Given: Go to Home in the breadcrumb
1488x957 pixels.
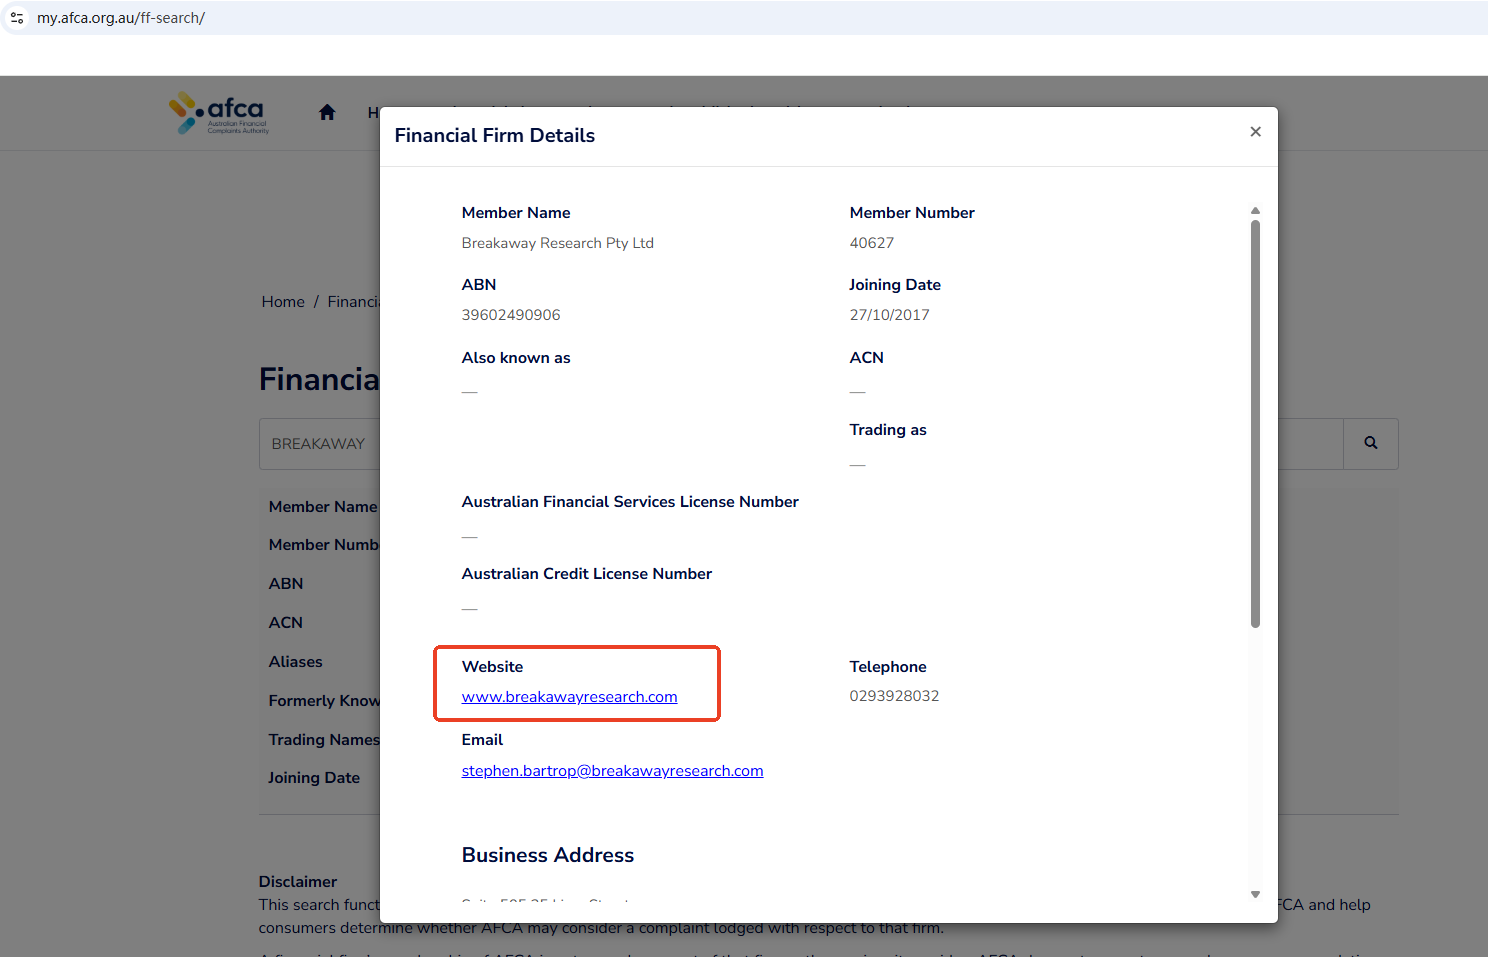Looking at the screenshot, I should (283, 302).
